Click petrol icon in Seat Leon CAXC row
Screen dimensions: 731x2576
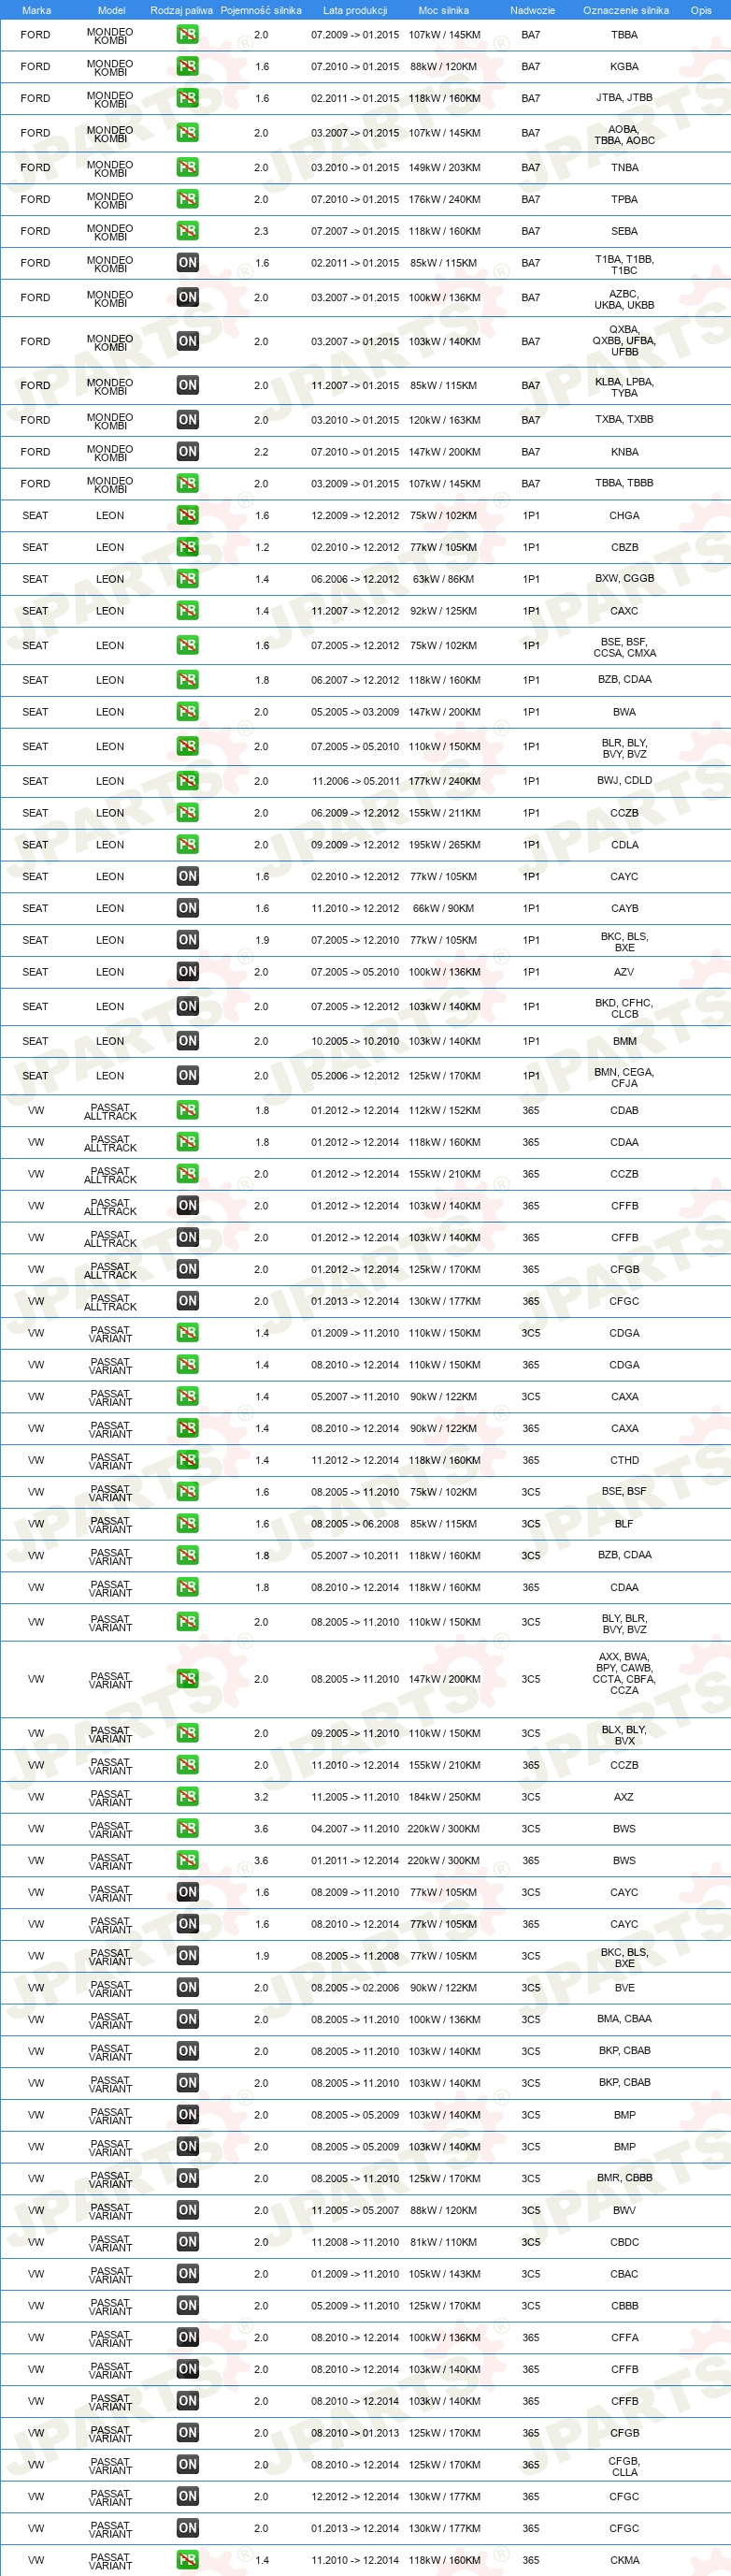tap(187, 611)
